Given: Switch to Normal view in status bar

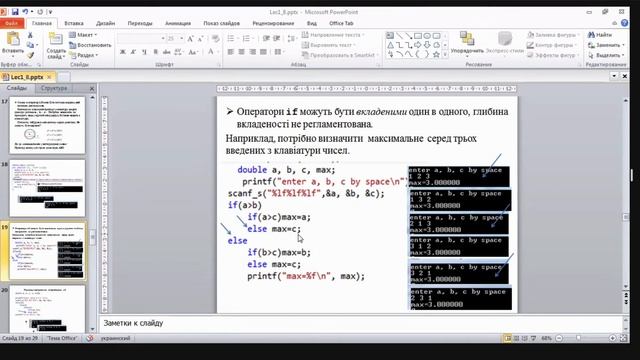Looking at the screenshot, I should point(507,338).
